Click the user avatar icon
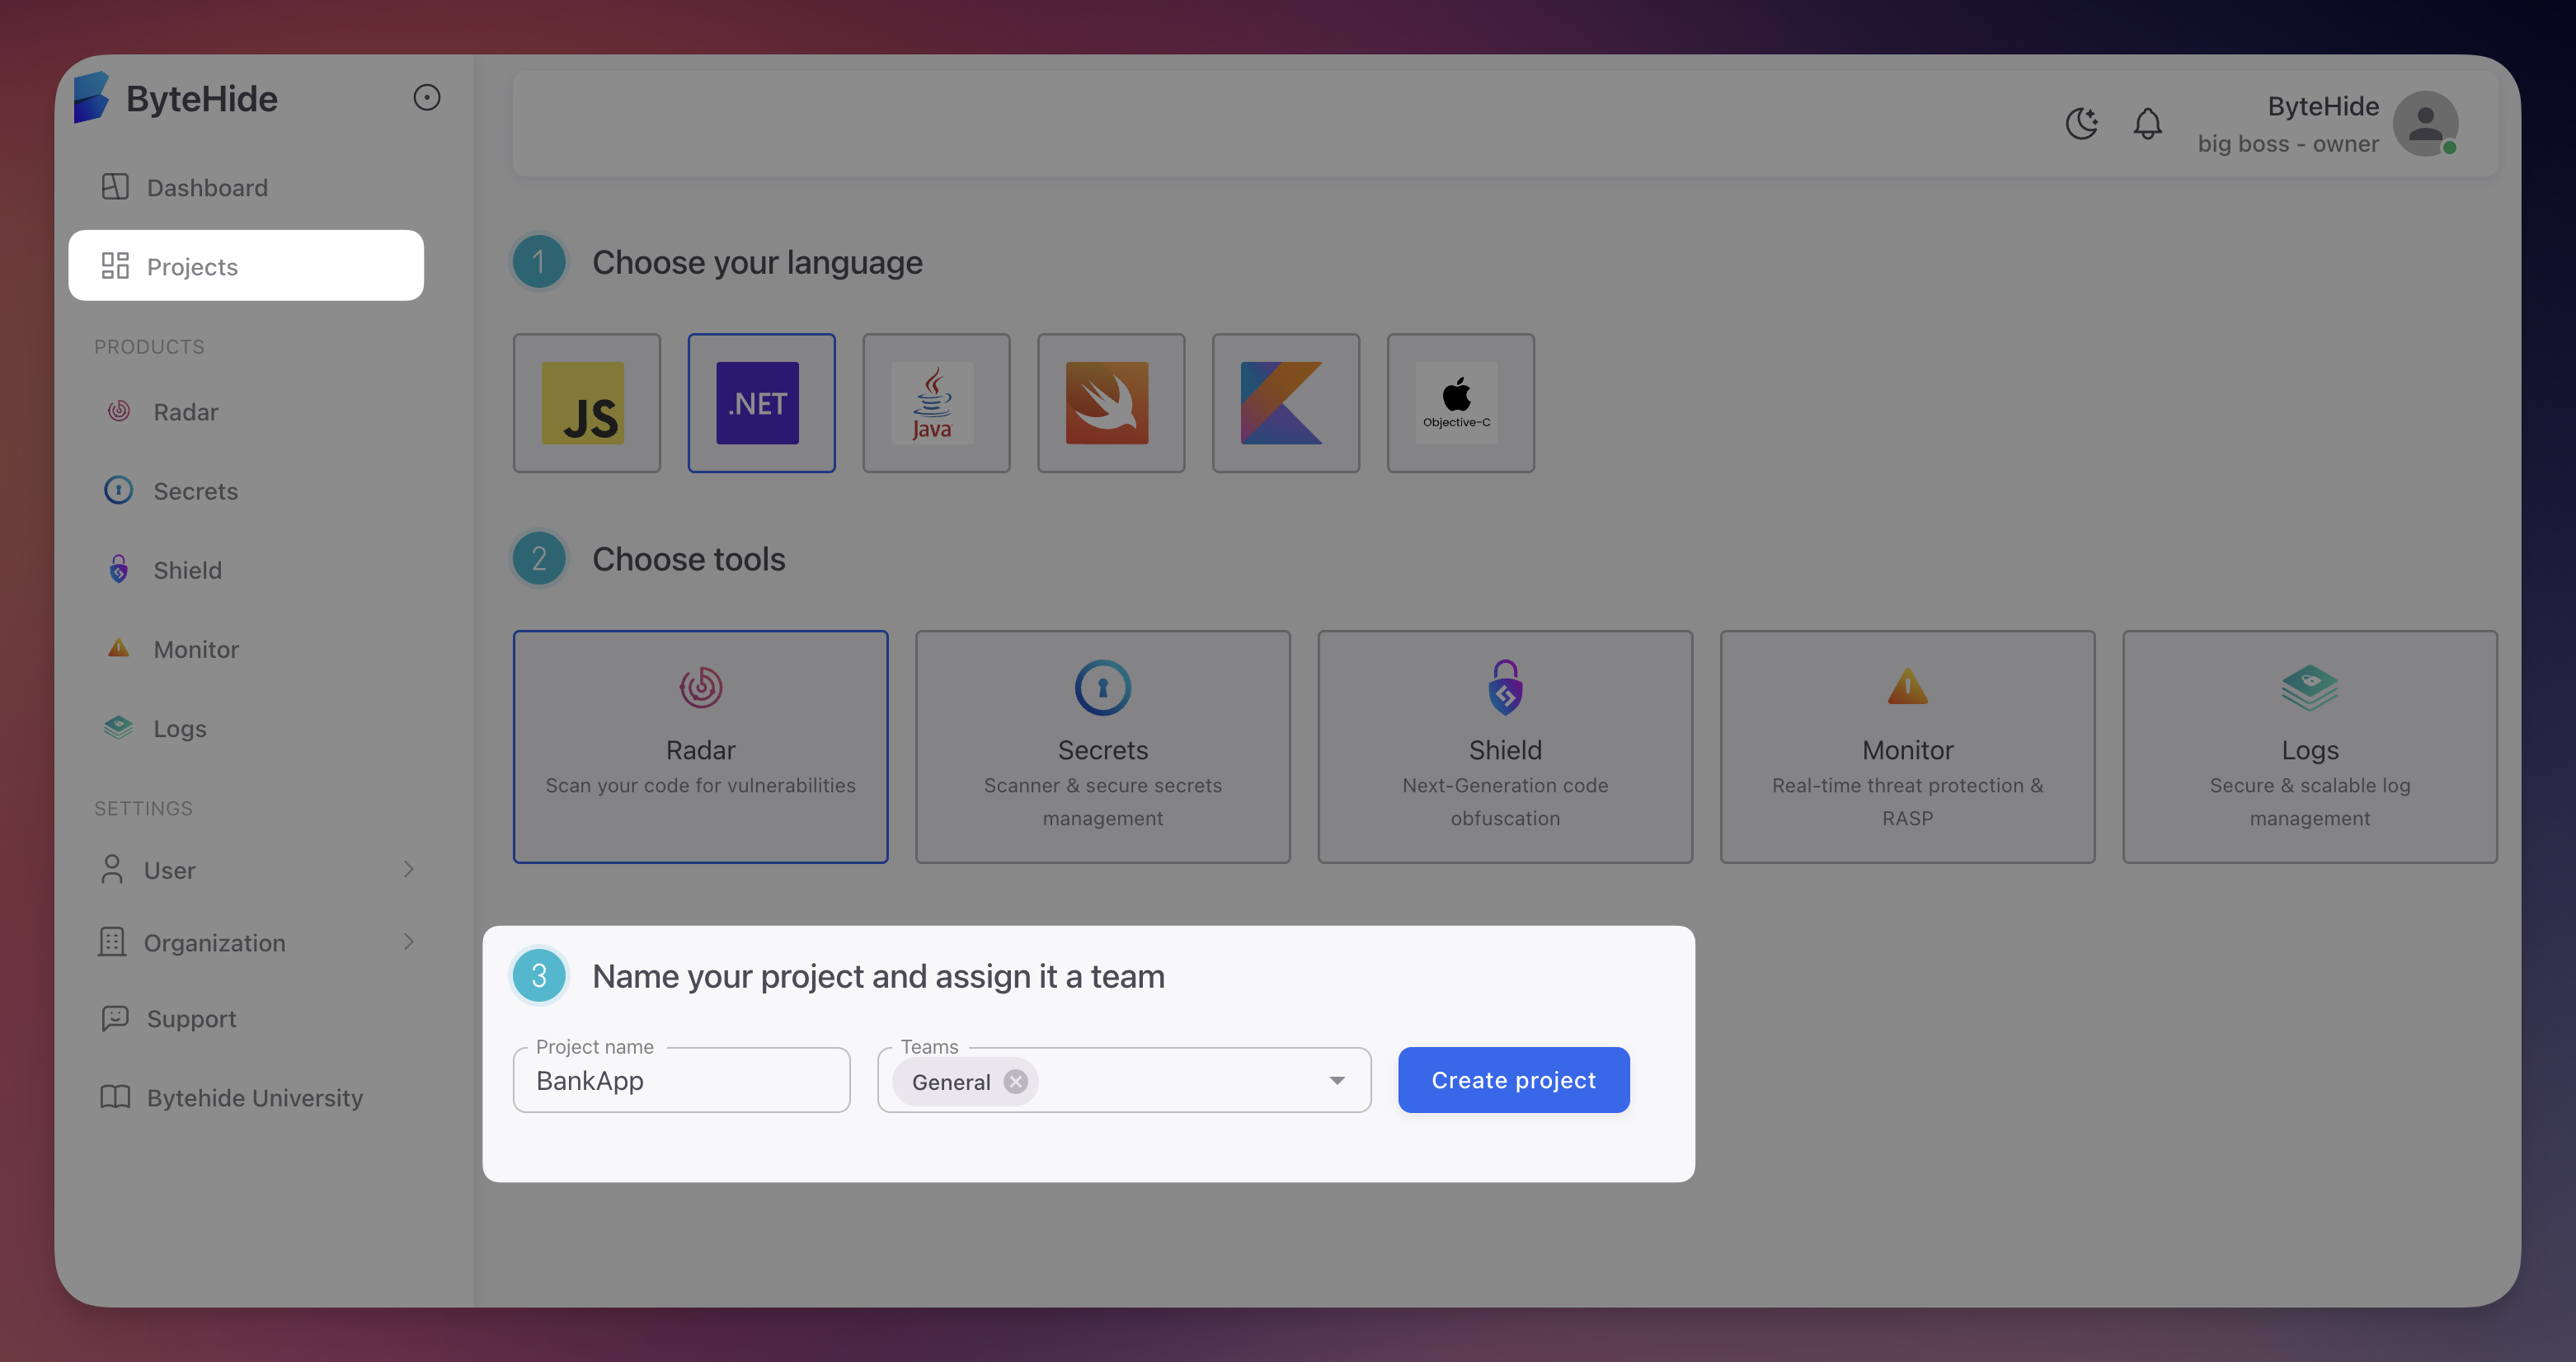Screen dimensions: 2576x1362 pyautogui.click(x=2424, y=123)
